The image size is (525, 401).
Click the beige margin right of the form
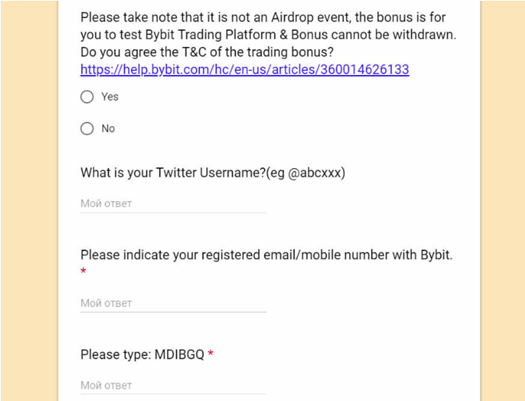pyautogui.click(x=502, y=200)
